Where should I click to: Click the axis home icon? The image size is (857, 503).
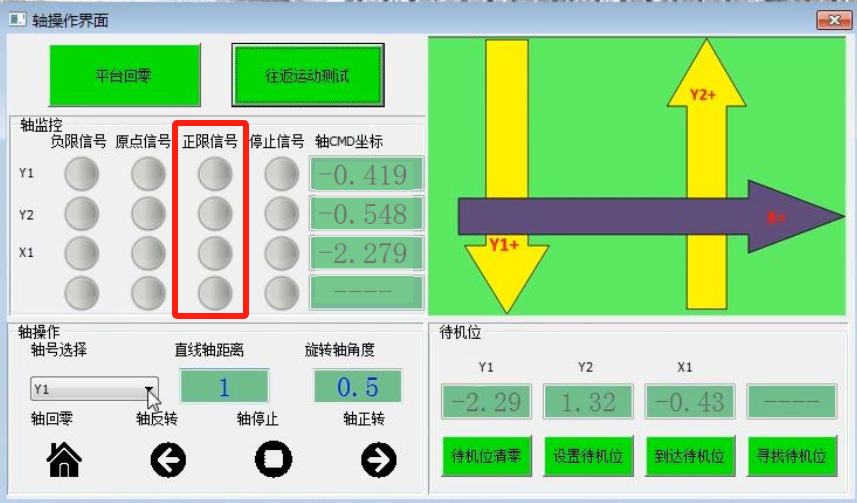(x=65, y=459)
